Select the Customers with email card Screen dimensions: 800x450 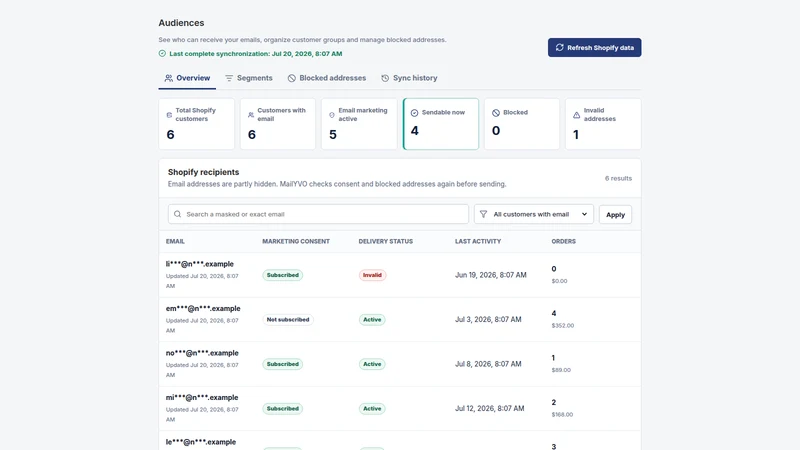(278, 124)
